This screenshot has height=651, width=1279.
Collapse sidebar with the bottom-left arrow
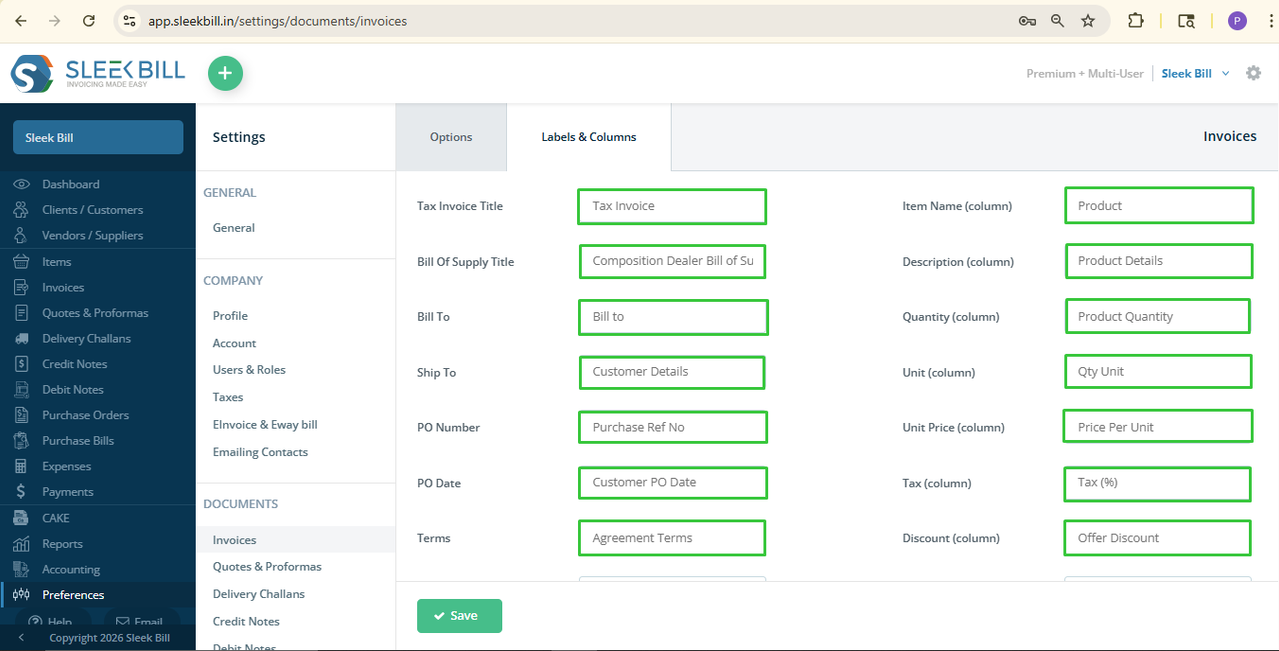click(x=21, y=638)
